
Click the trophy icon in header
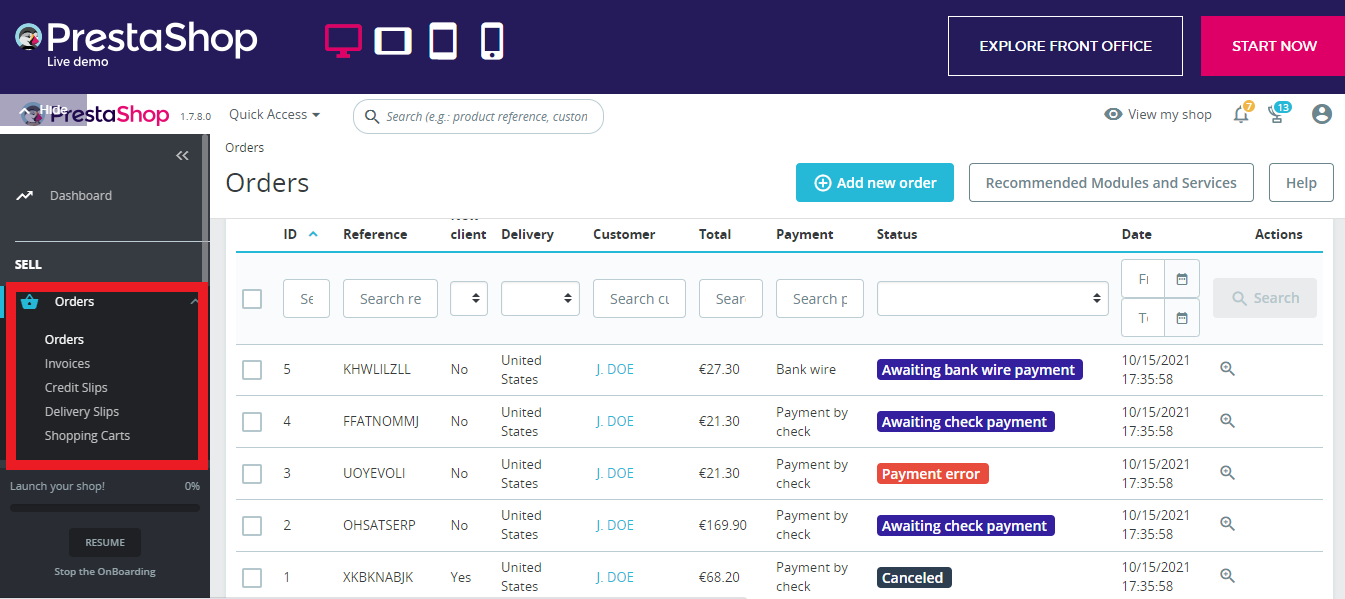1277,114
